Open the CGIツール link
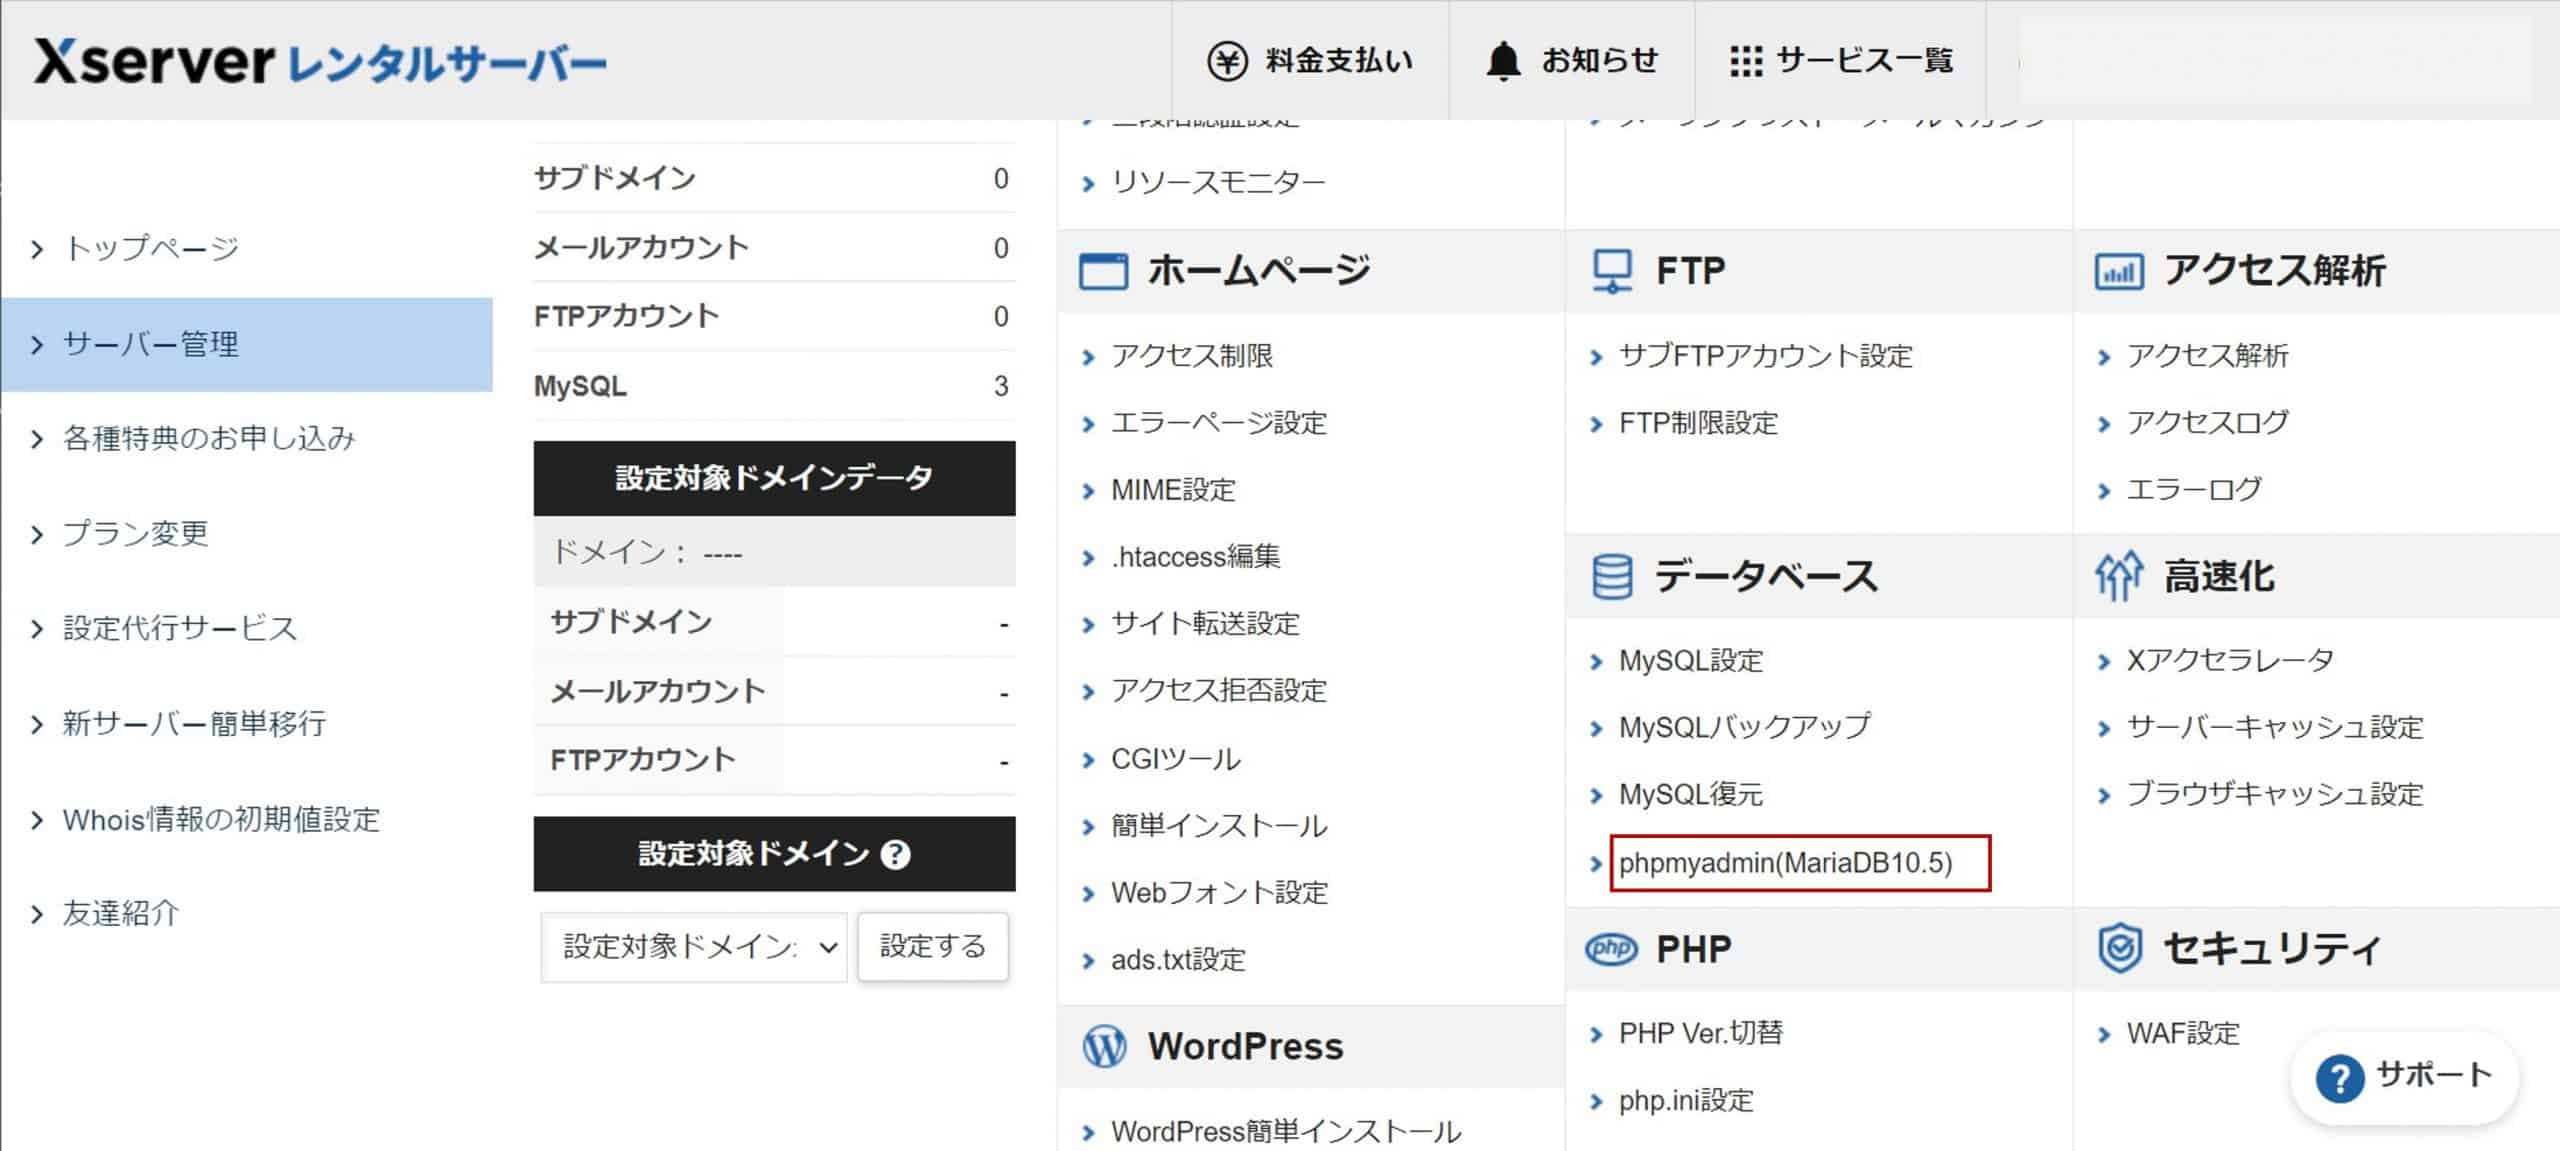Screen dimensions: 2560x1151 pyautogui.click(x=1176, y=759)
